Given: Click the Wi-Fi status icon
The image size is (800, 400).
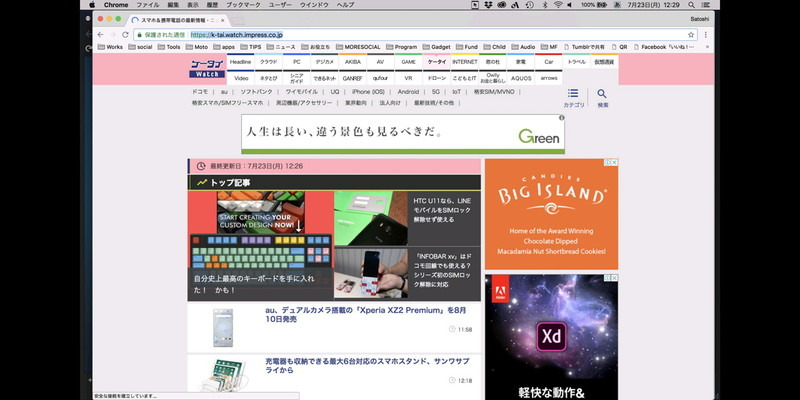Looking at the screenshot, I should [x=557, y=5].
